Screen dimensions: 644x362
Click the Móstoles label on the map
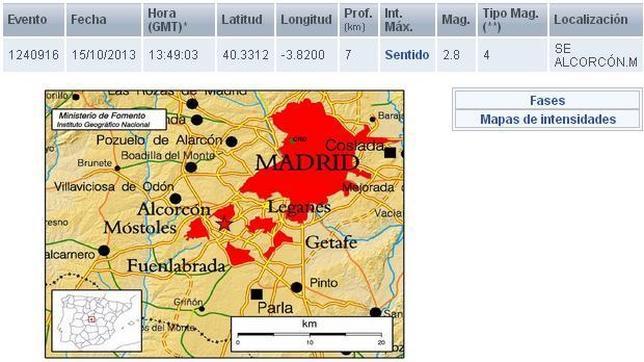pyautogui.click(x=140, y=228)
